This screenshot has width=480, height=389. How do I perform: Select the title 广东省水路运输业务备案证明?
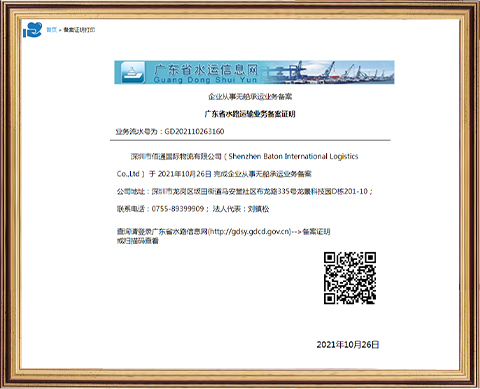tap(250, 114)
